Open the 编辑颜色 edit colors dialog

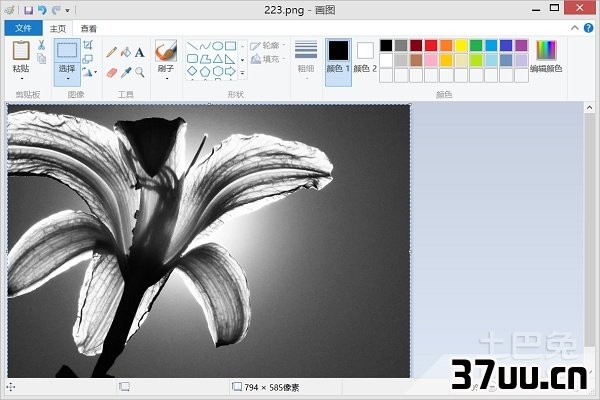coord(546,56)
